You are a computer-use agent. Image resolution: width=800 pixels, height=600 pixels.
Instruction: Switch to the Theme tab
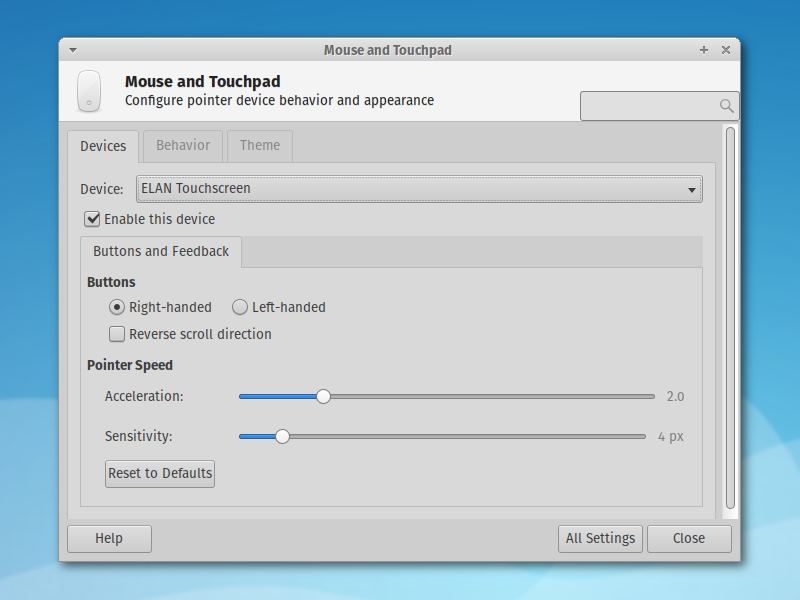pos(259,146)
